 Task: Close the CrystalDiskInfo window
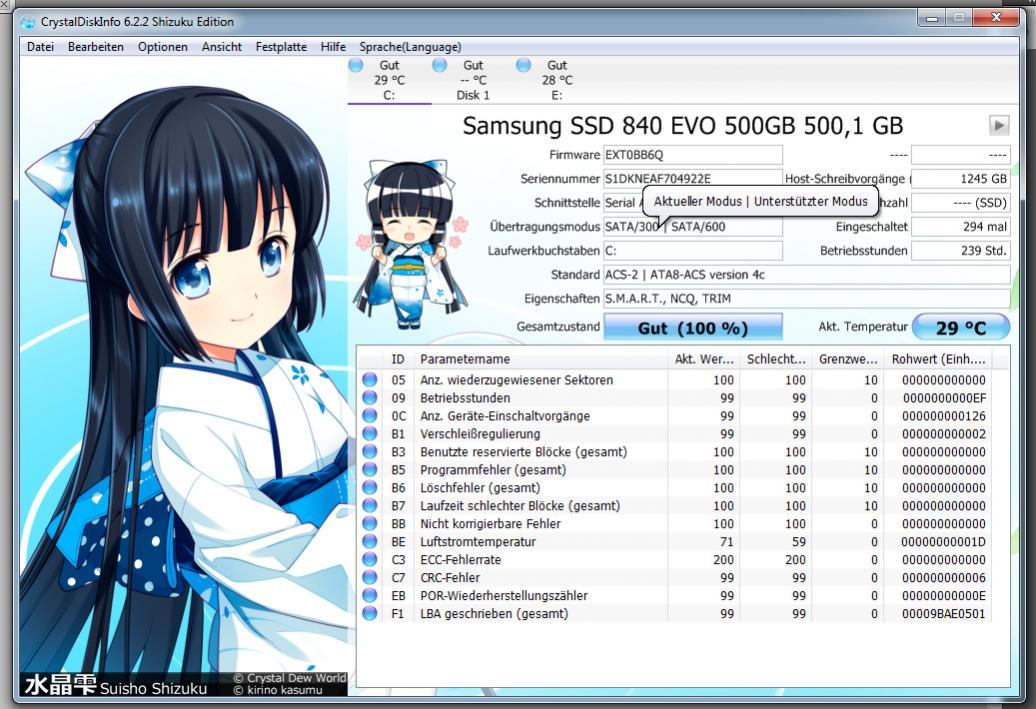(x=997, y=19)
